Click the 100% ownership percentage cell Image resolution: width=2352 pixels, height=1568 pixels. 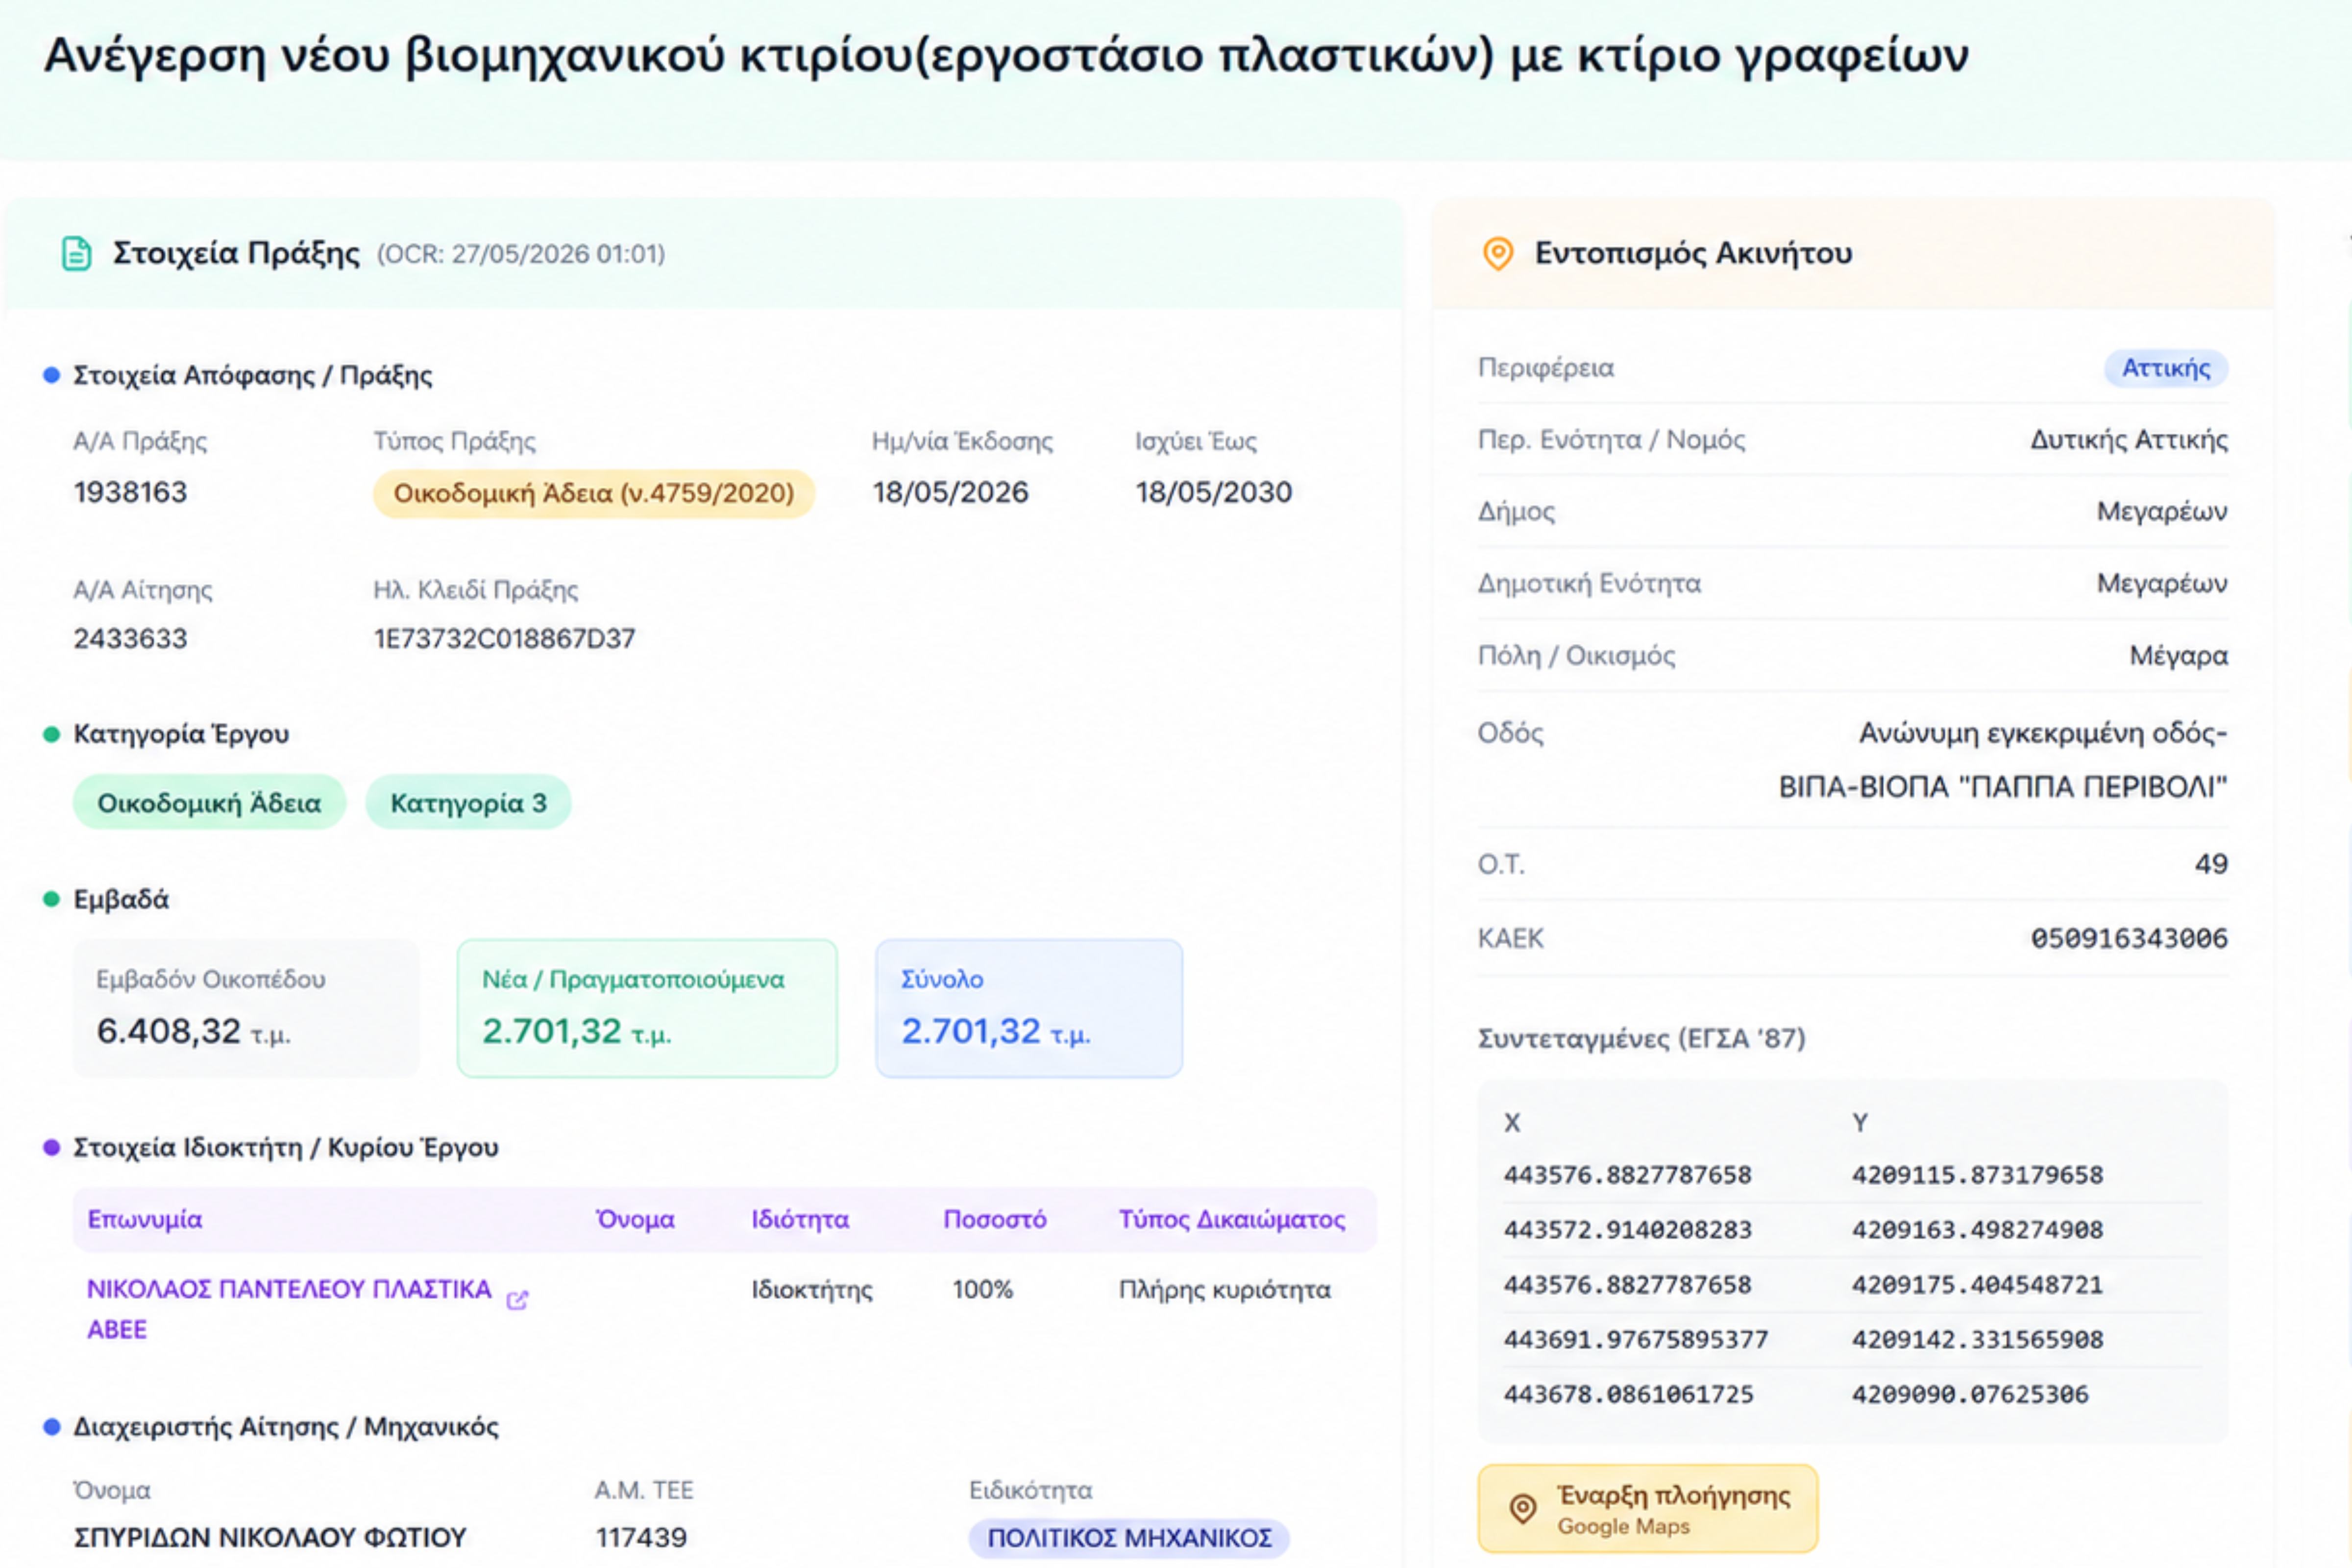pyautogui.click(x=982, y=1290)
